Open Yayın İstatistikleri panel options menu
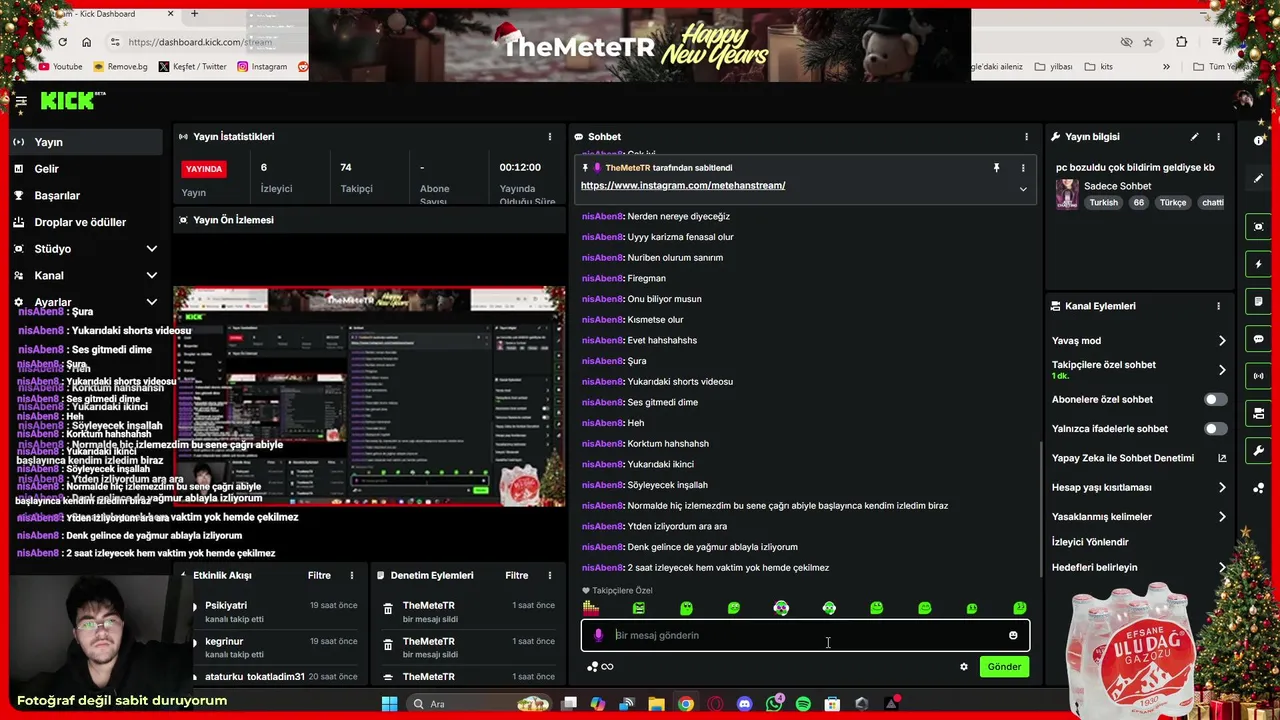1280x720 pixels. [549, 136]
